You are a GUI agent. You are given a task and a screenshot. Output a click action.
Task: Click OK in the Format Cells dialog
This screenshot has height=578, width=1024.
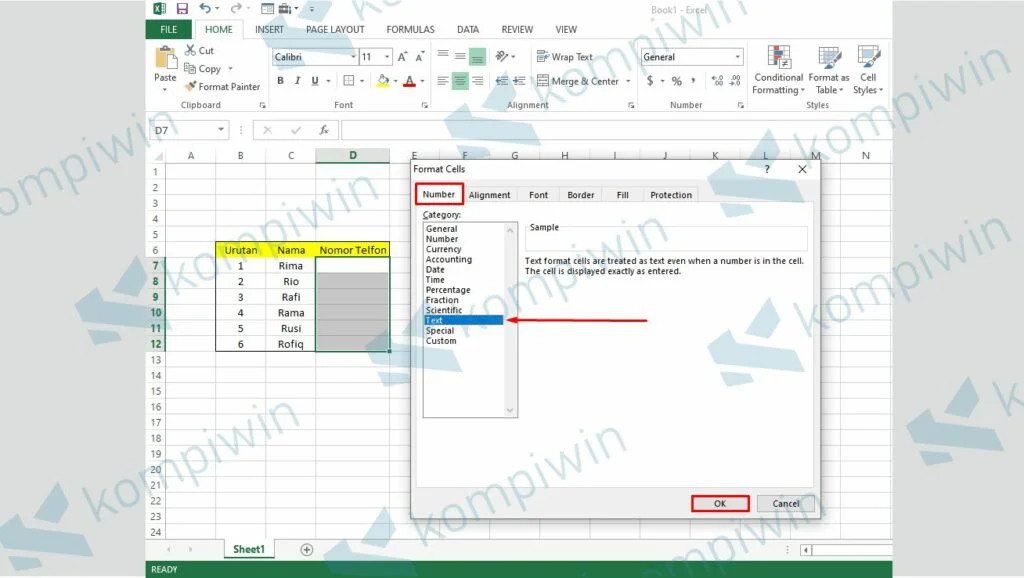point(719,503)
